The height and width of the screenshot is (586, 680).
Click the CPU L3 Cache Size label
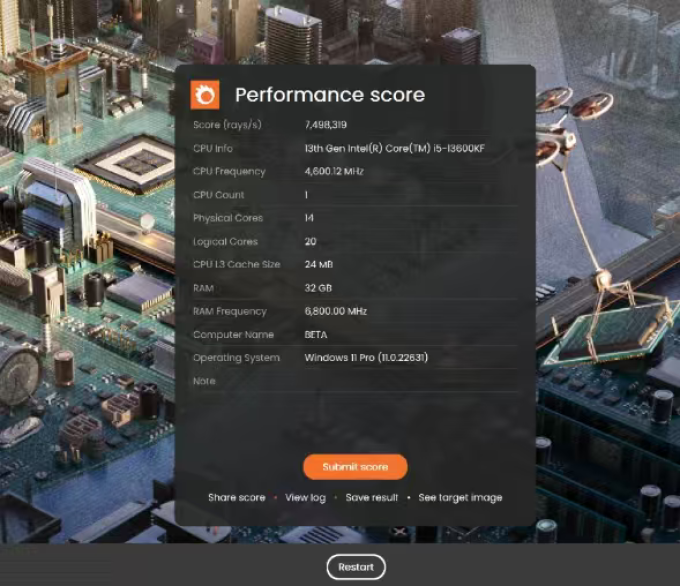237,264
